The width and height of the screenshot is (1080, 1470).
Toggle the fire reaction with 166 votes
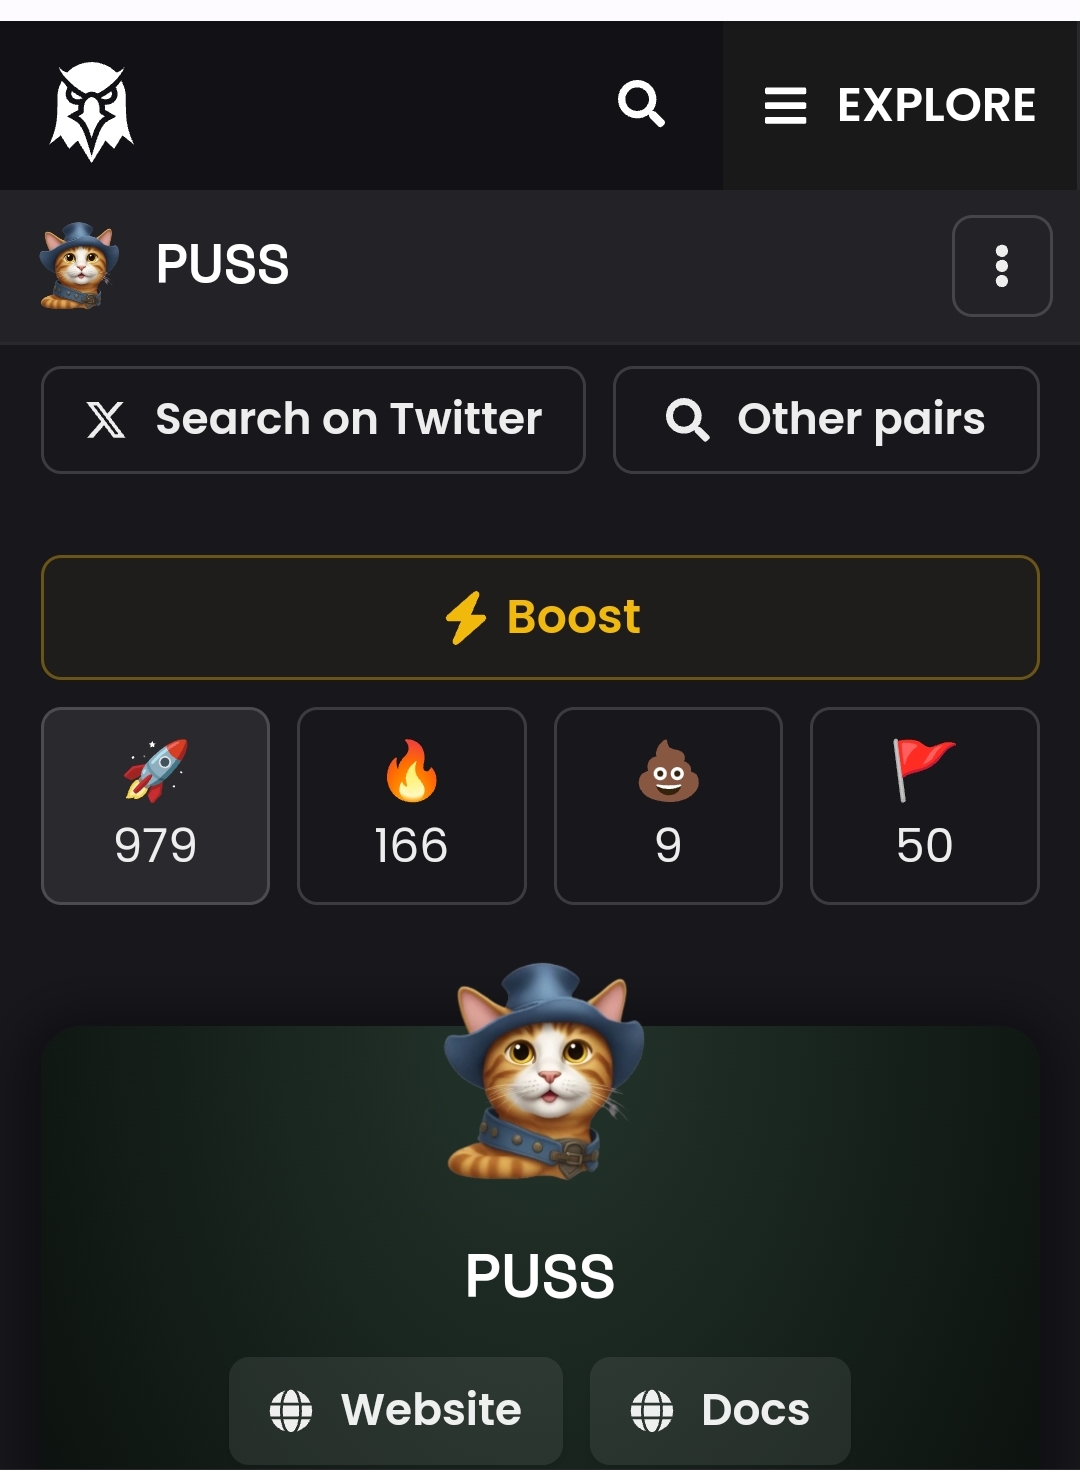click(412, 806)
